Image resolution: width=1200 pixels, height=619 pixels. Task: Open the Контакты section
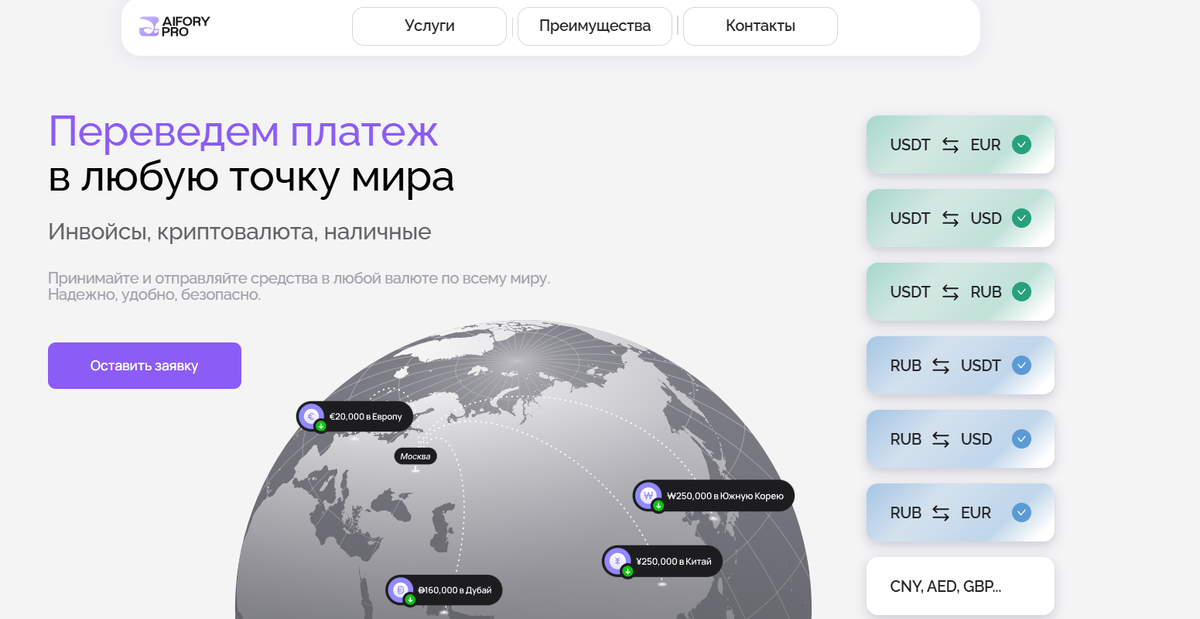coord(759,26)
